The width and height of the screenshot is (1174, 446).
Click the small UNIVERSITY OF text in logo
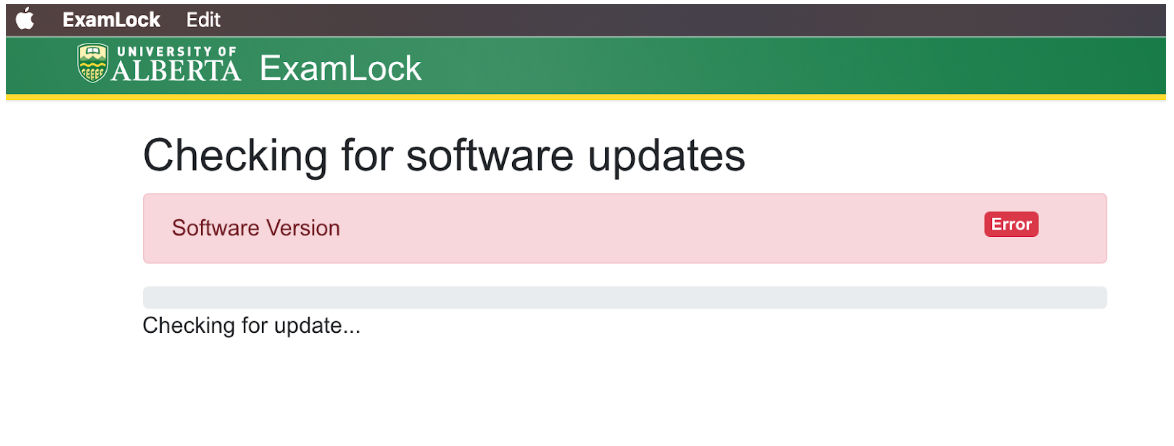[x=176, y=51]
